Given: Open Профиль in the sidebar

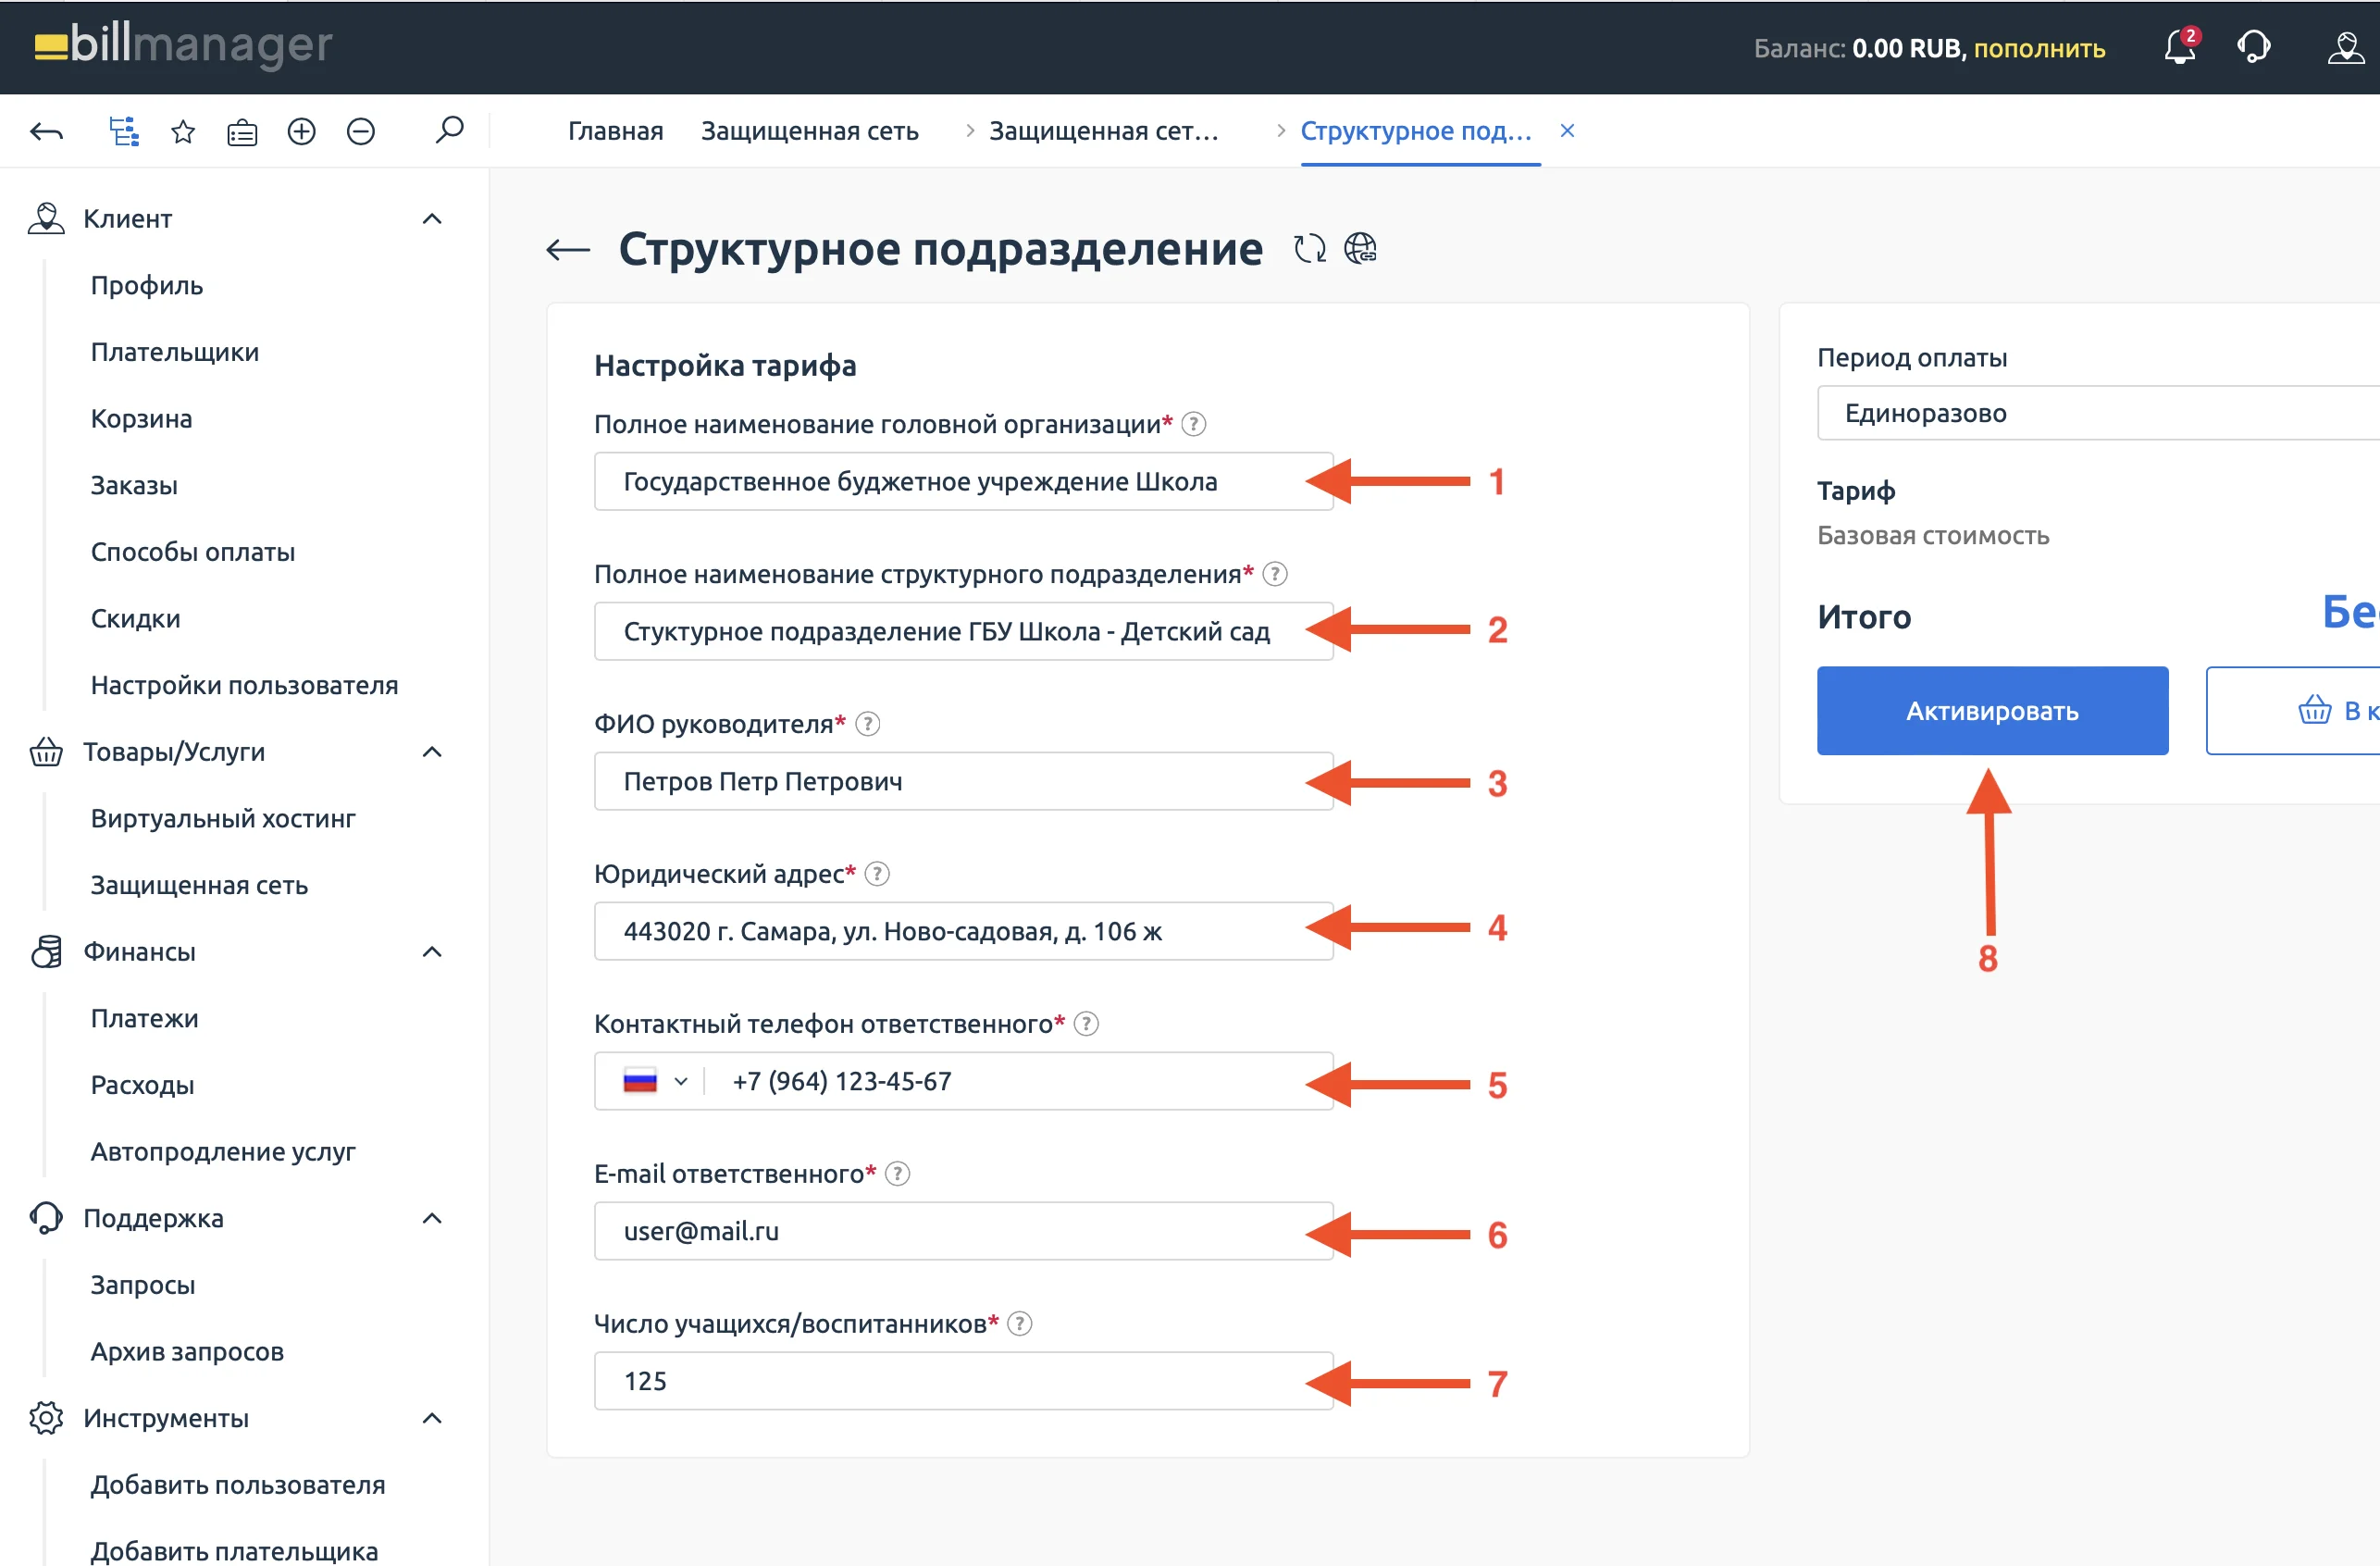Looking at the screenshot, I should pos(147,285).
